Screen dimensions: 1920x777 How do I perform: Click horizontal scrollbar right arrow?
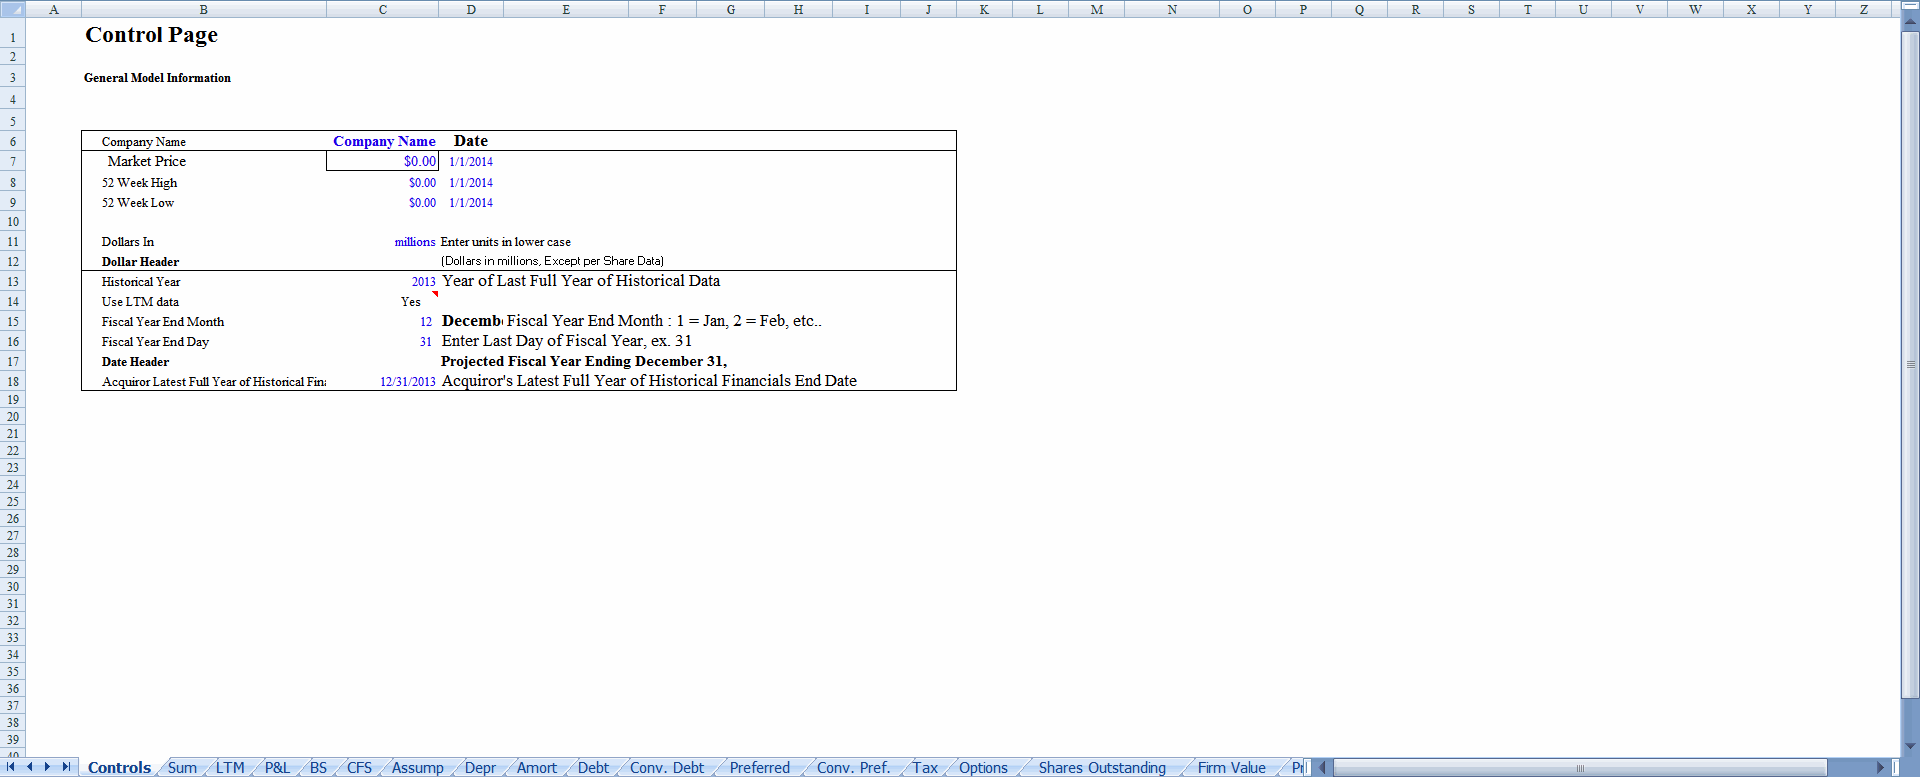tap(1880, 768)
